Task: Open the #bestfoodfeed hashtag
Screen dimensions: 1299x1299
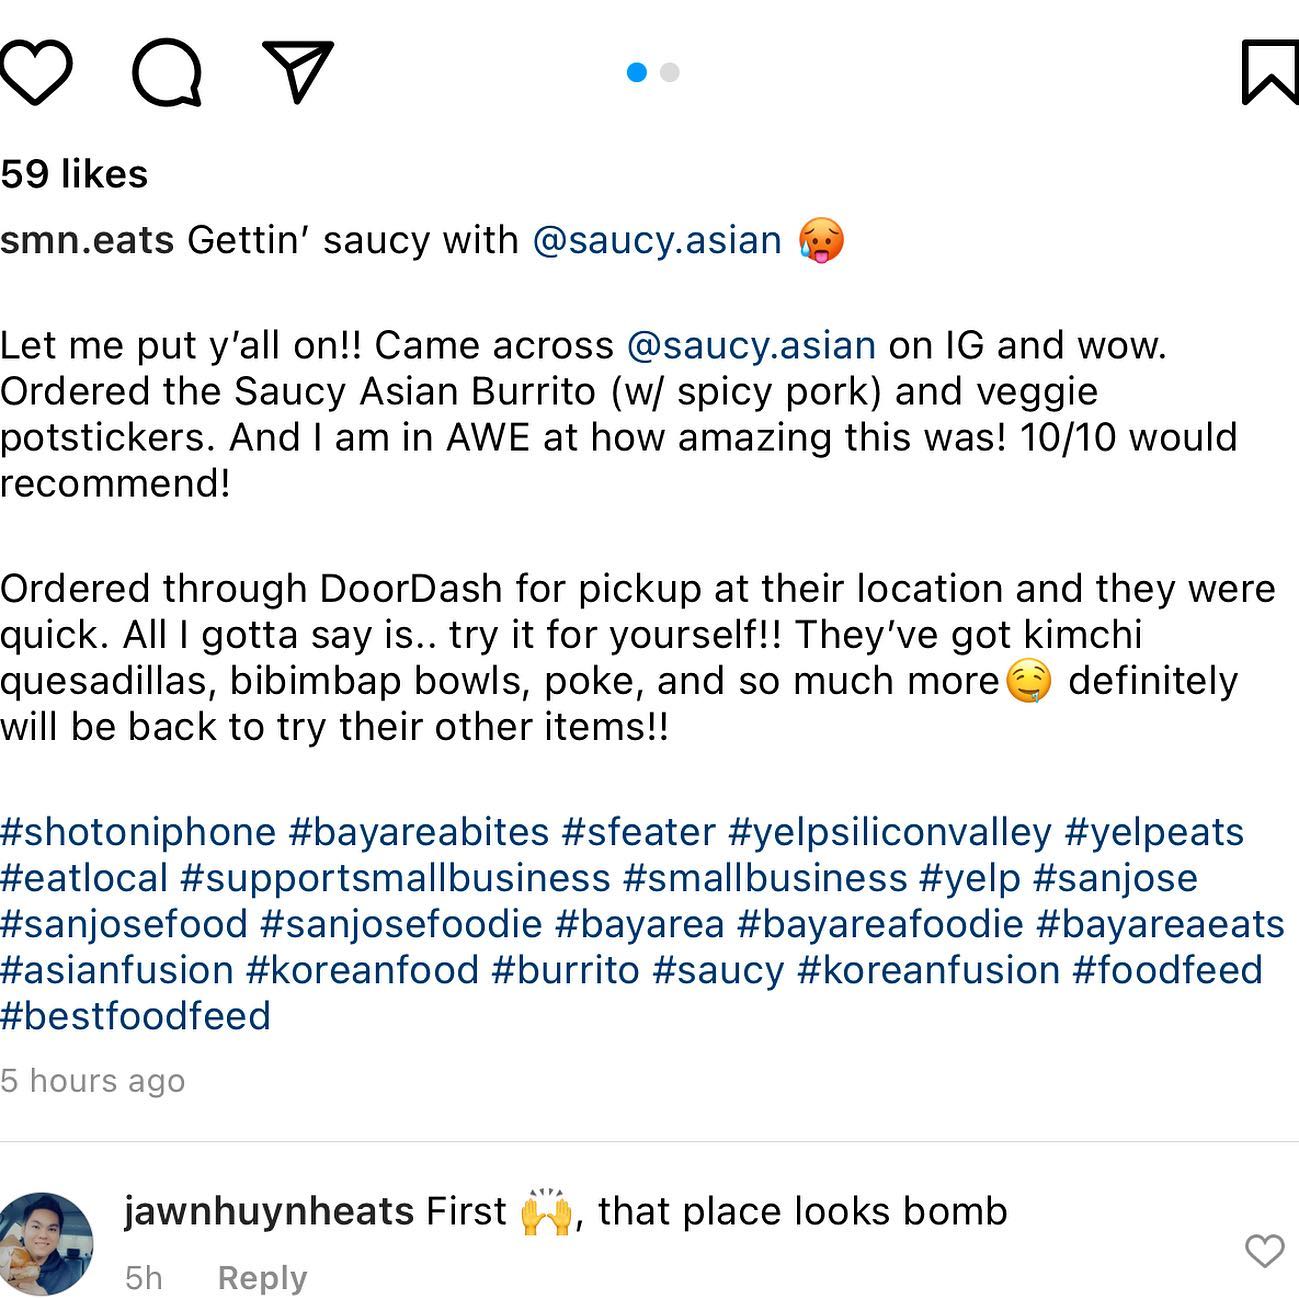Action: pyautogui.click(x=135, y=1016)
